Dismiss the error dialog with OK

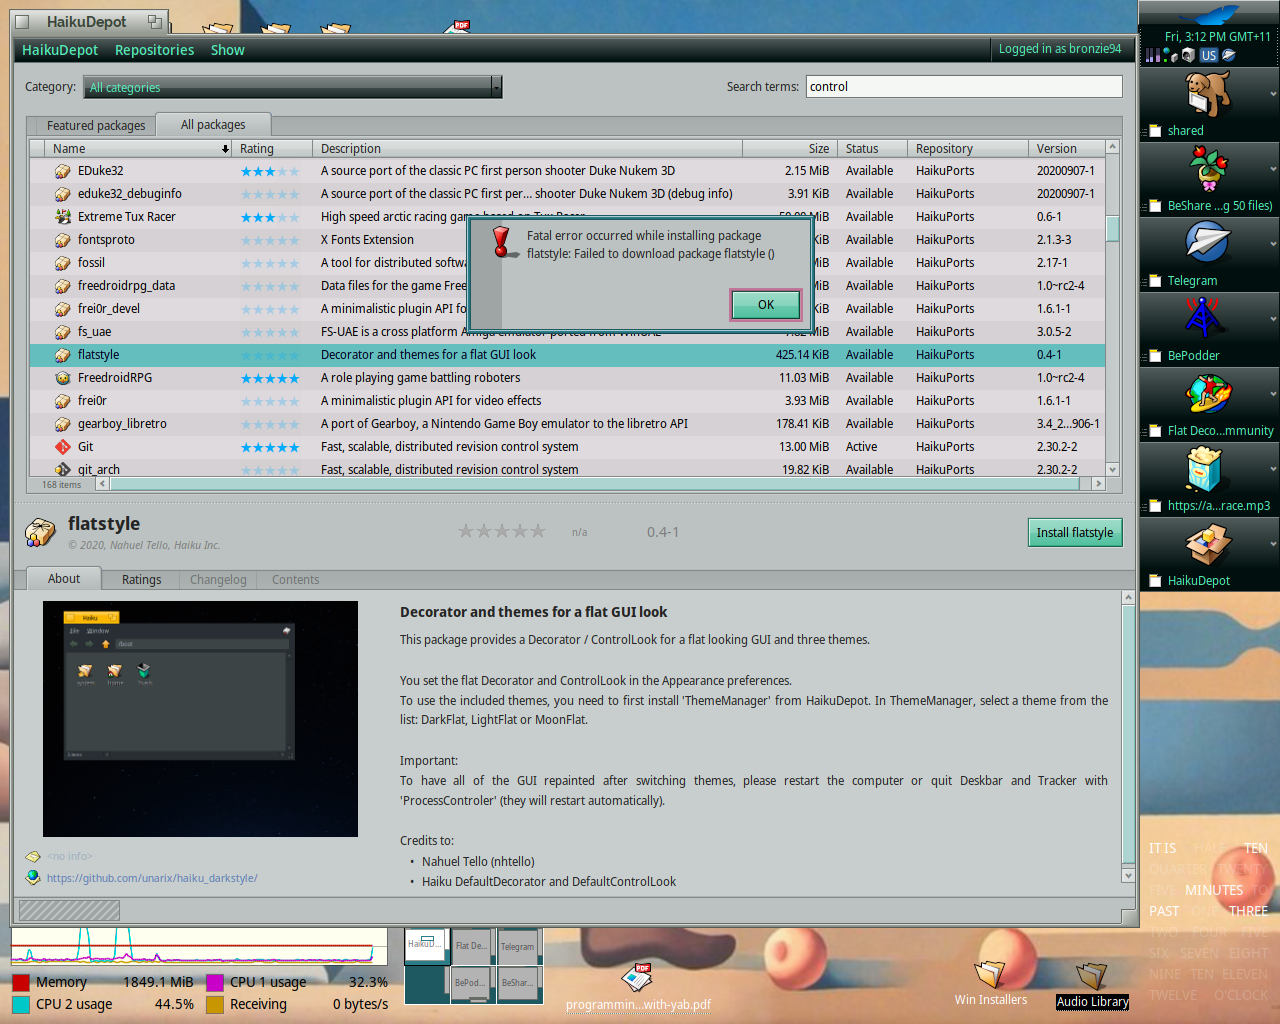tap(766, 305)
